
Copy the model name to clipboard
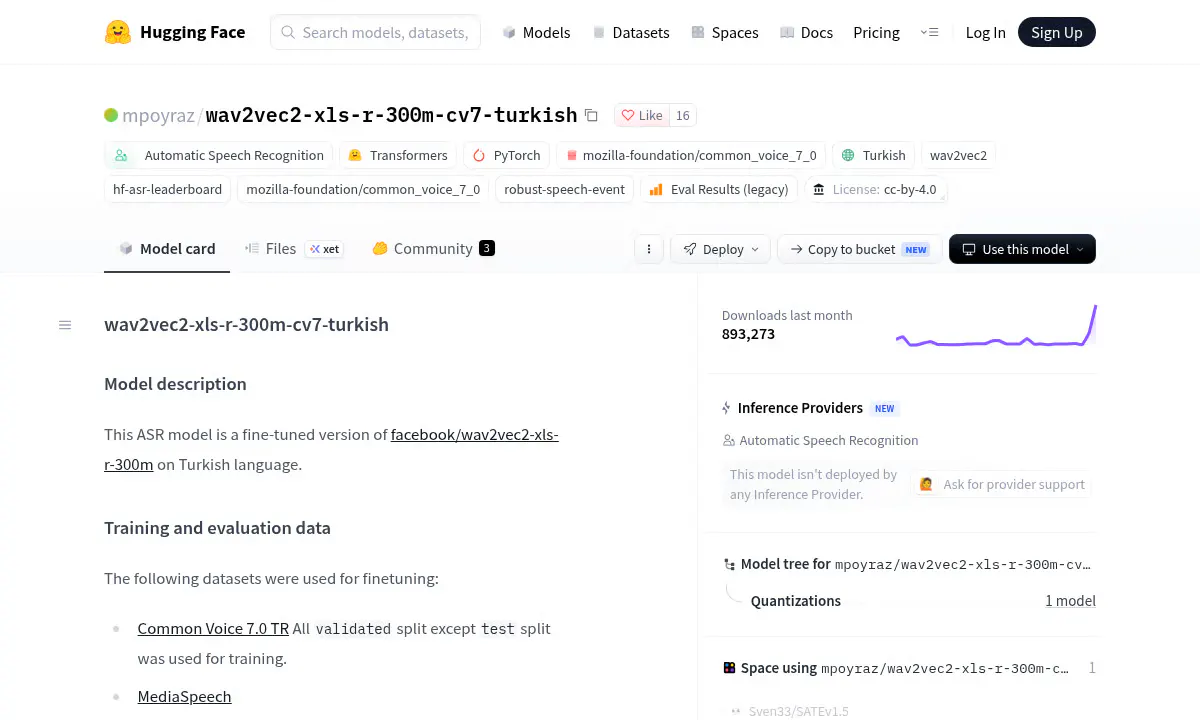[x=591, y=115]
